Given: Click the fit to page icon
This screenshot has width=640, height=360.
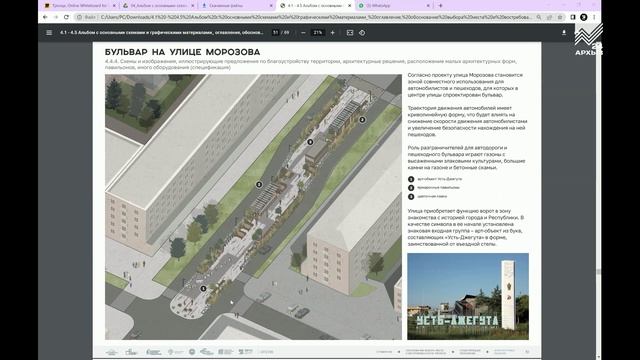Looking at the screenshot, I should pos(350,33).
